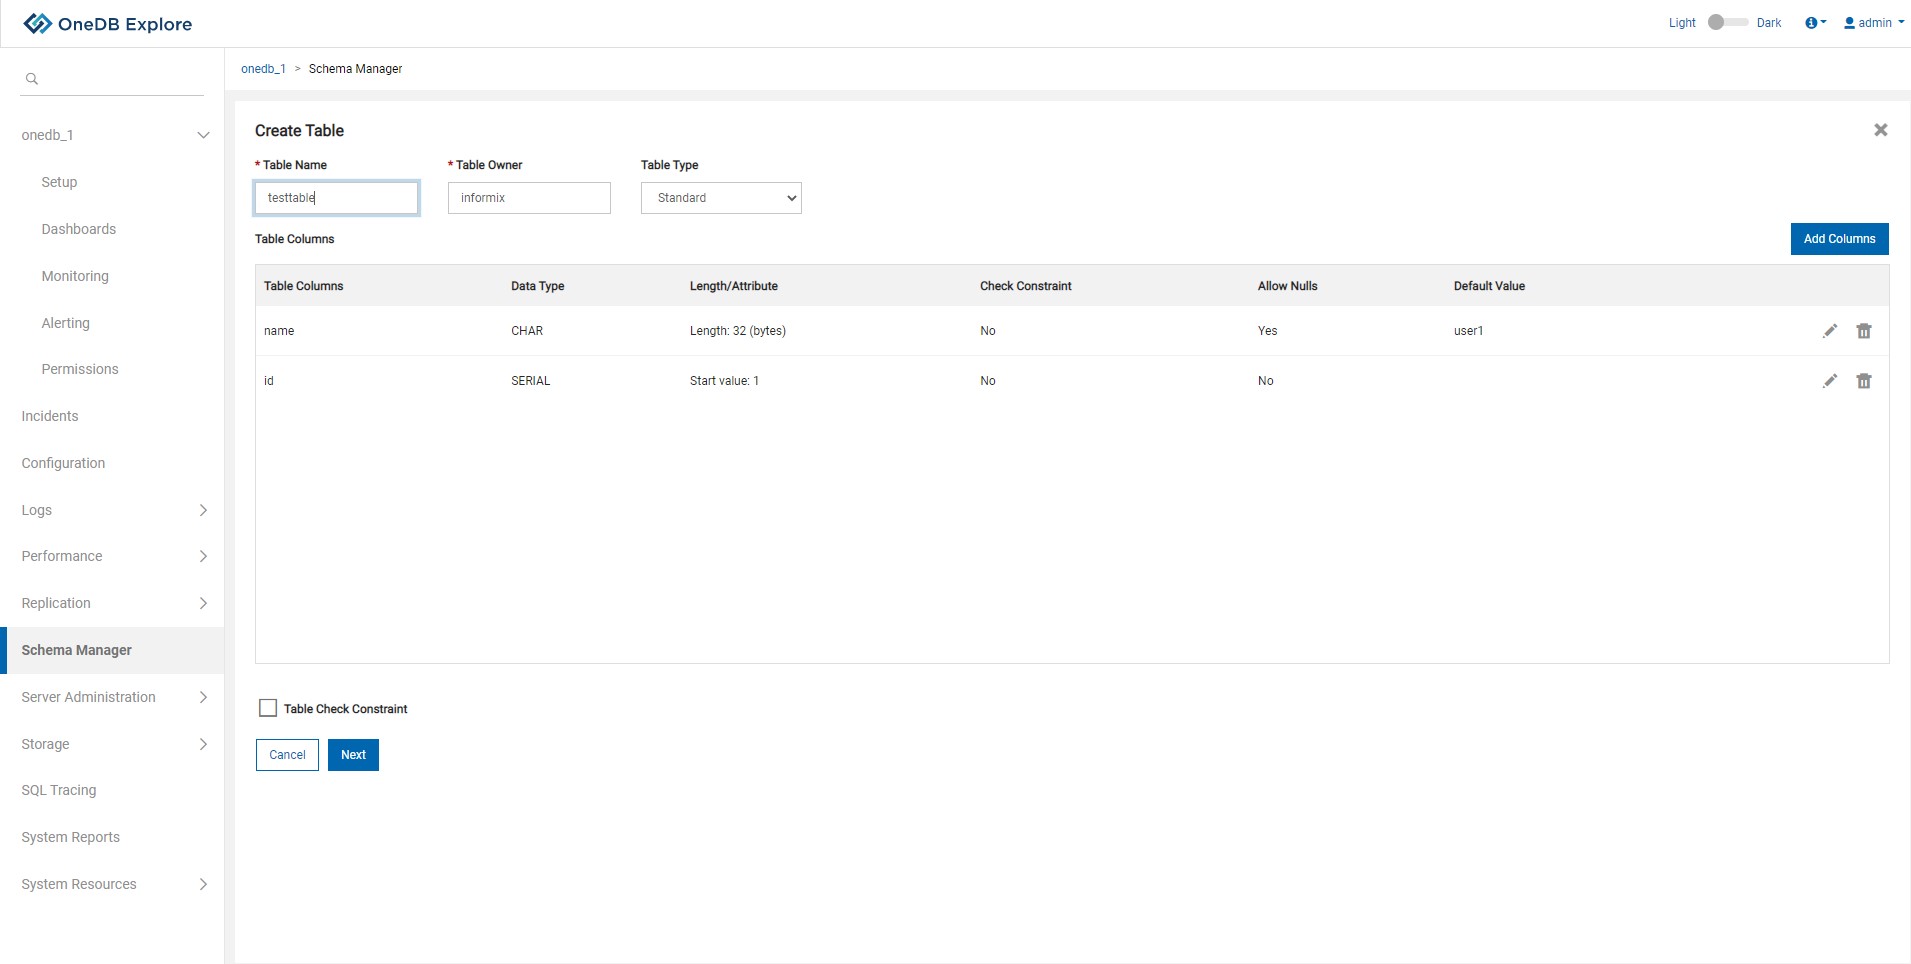Open the Table Type dropdown
The image size is (1911, 964).
721,198
